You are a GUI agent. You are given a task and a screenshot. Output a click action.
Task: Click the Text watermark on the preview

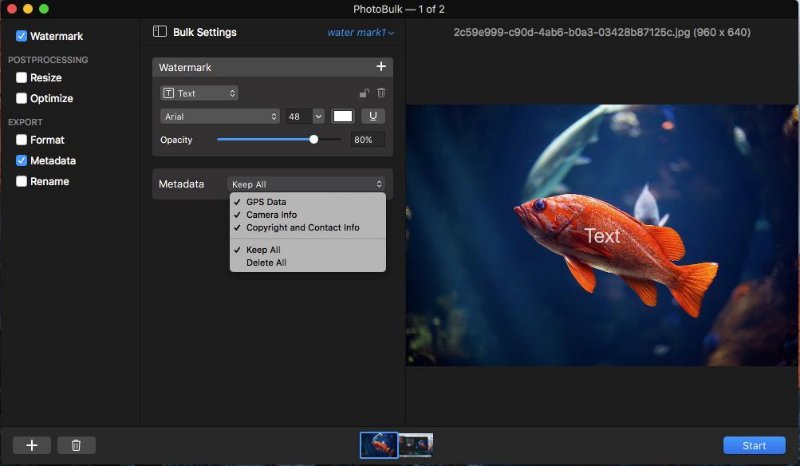coord(602,236)
